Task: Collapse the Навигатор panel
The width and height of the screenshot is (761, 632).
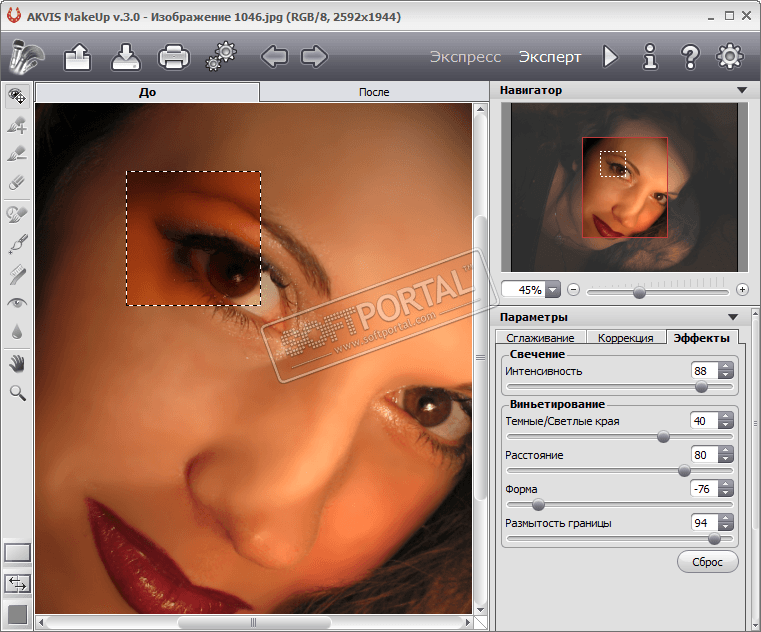Action: pyautogui.click(x=741, y=90)
